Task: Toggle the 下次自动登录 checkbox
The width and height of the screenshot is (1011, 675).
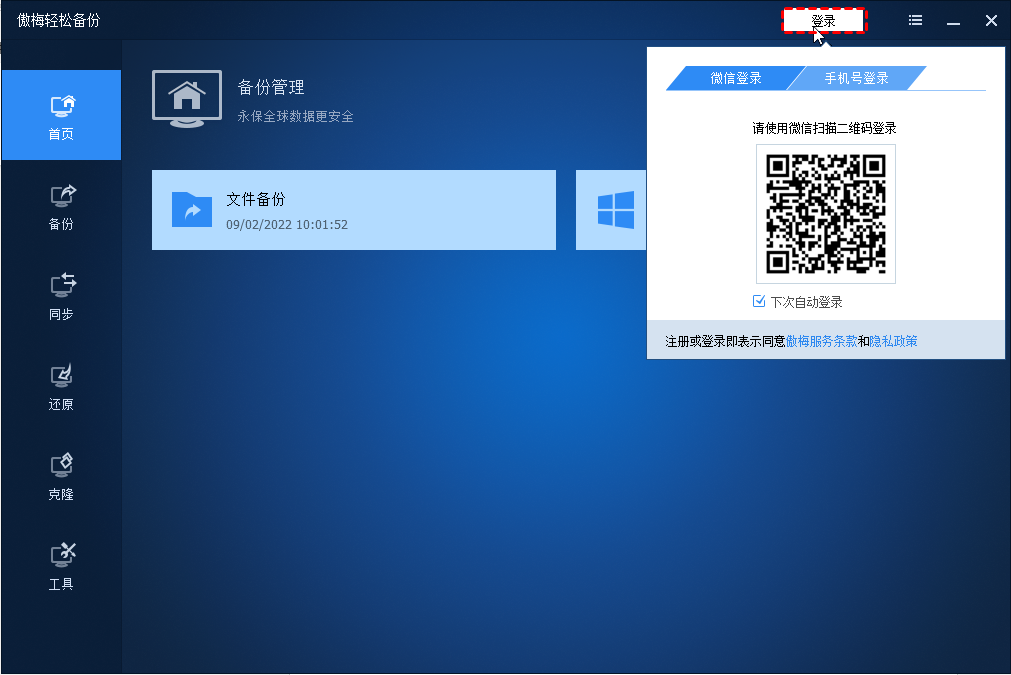Action: 759,301
